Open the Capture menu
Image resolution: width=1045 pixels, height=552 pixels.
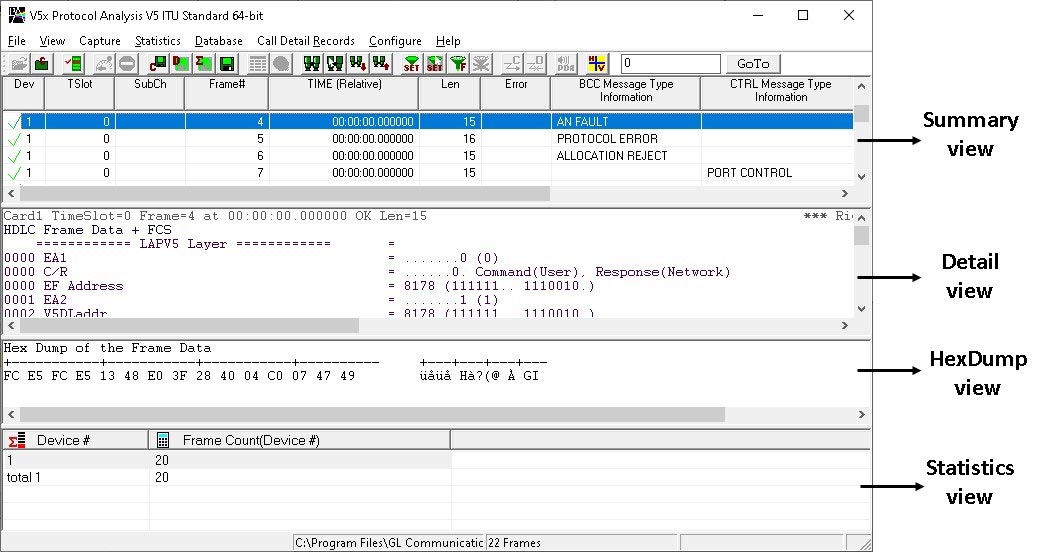pyautogui.click(x=100, y=41)
